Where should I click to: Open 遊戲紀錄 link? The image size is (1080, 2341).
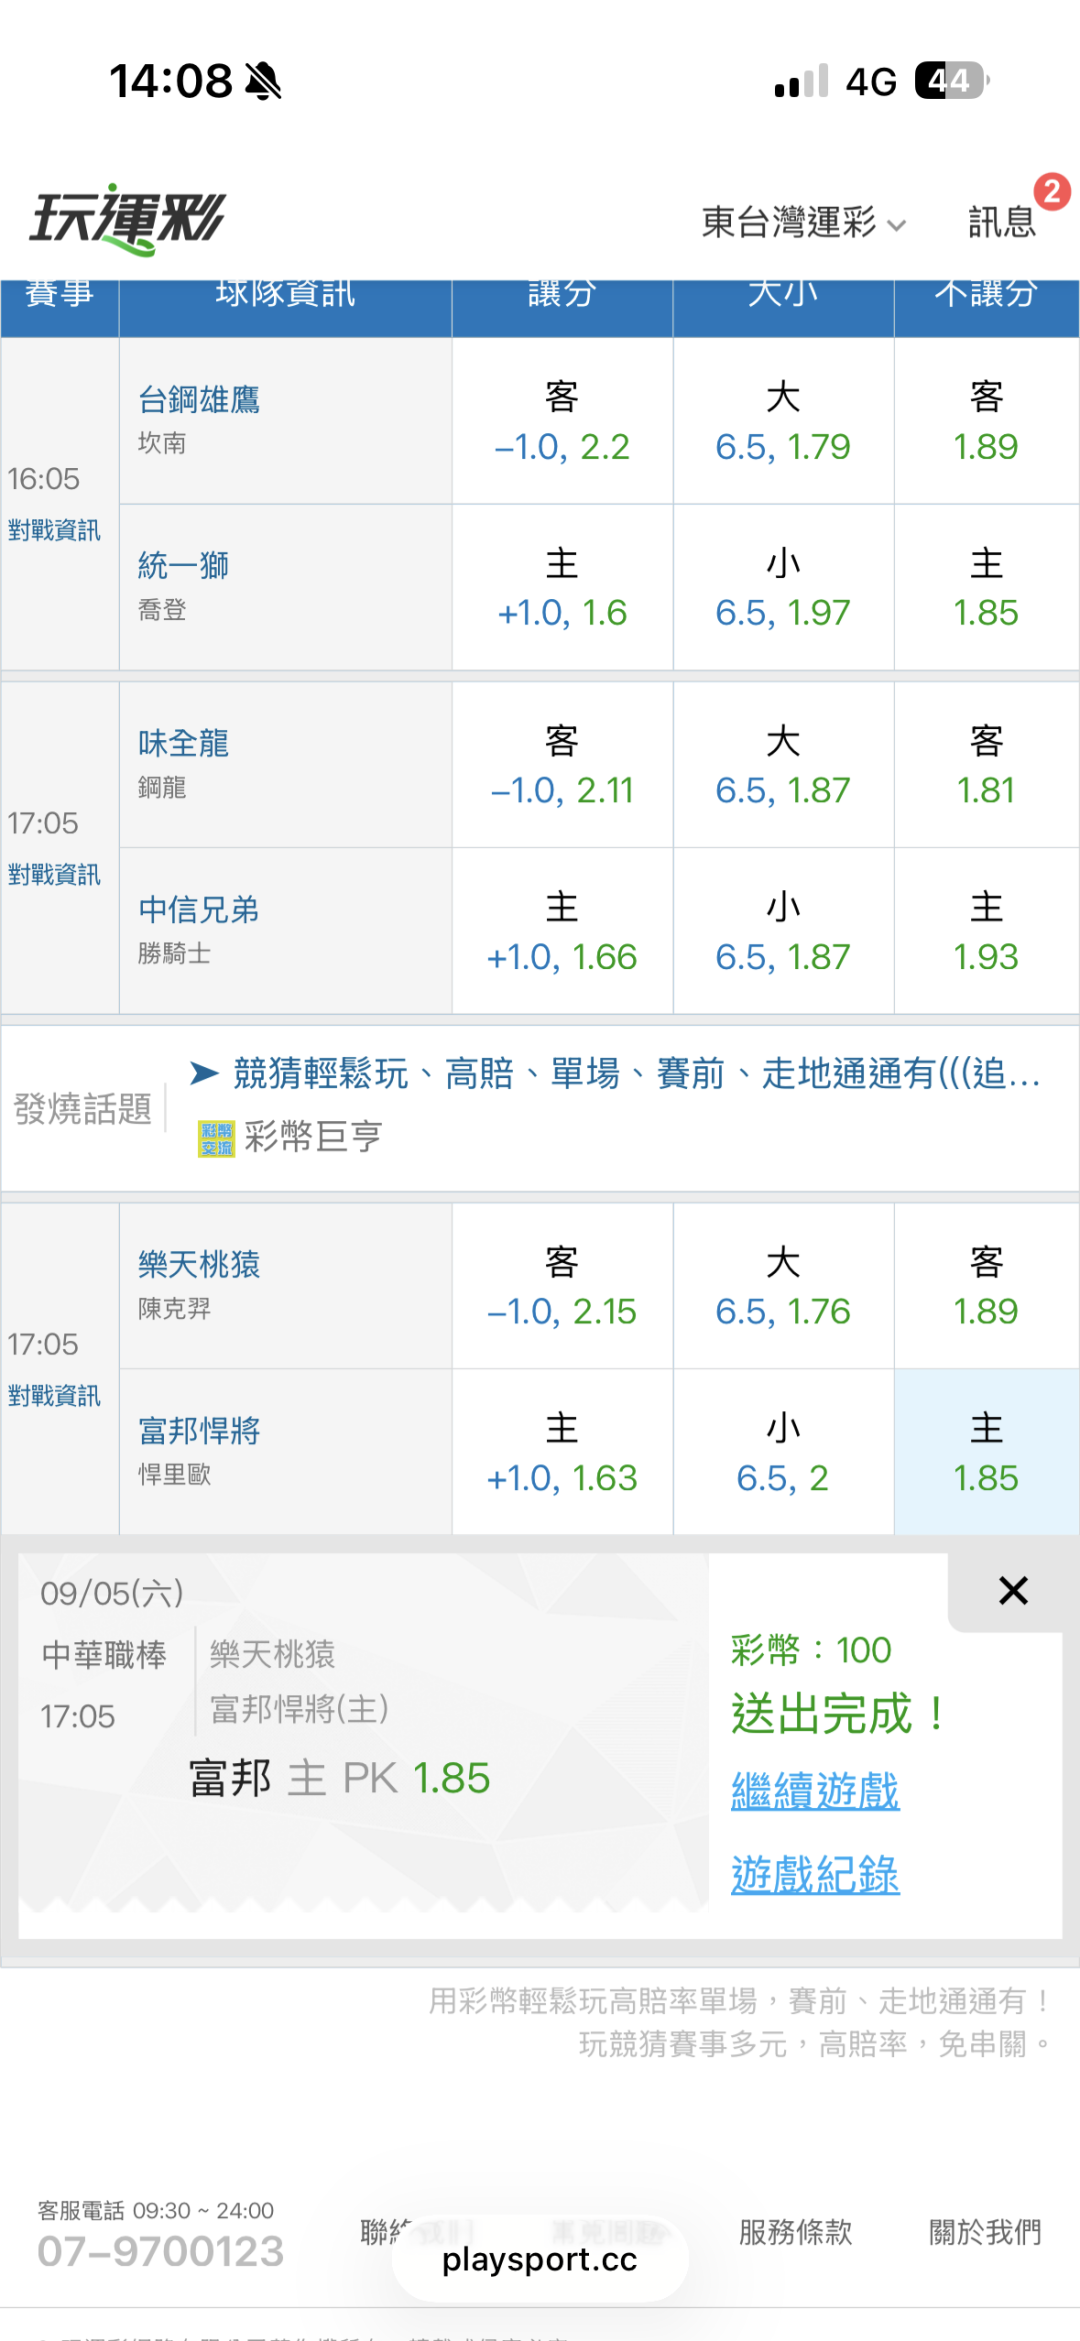coord(815,1874)
